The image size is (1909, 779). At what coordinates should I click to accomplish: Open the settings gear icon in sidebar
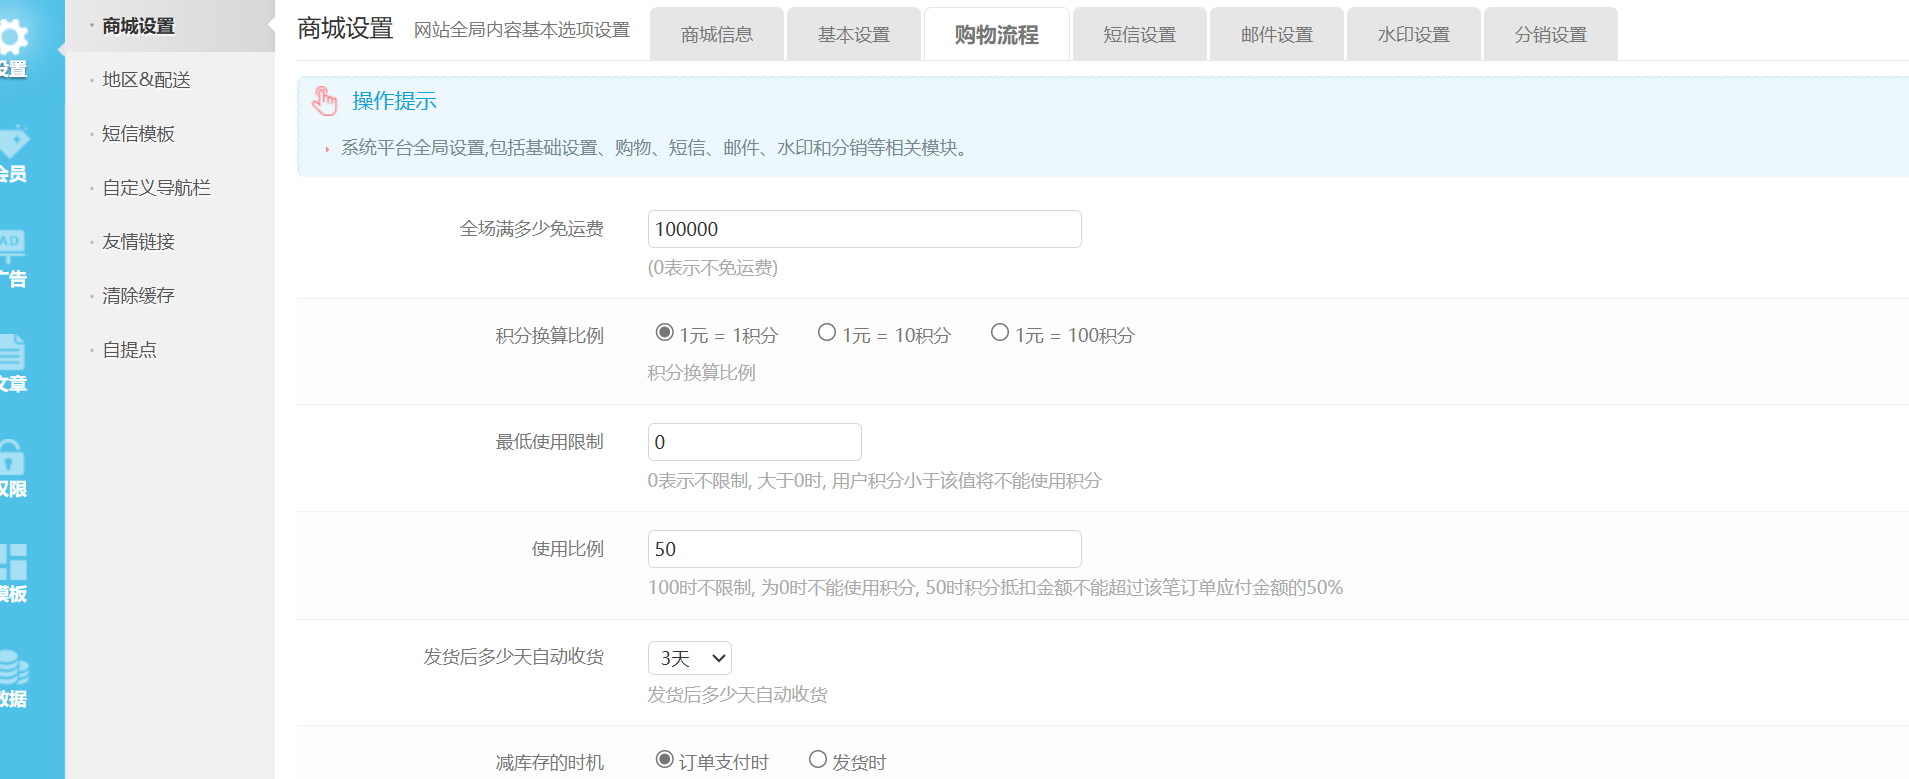[13, 38]
